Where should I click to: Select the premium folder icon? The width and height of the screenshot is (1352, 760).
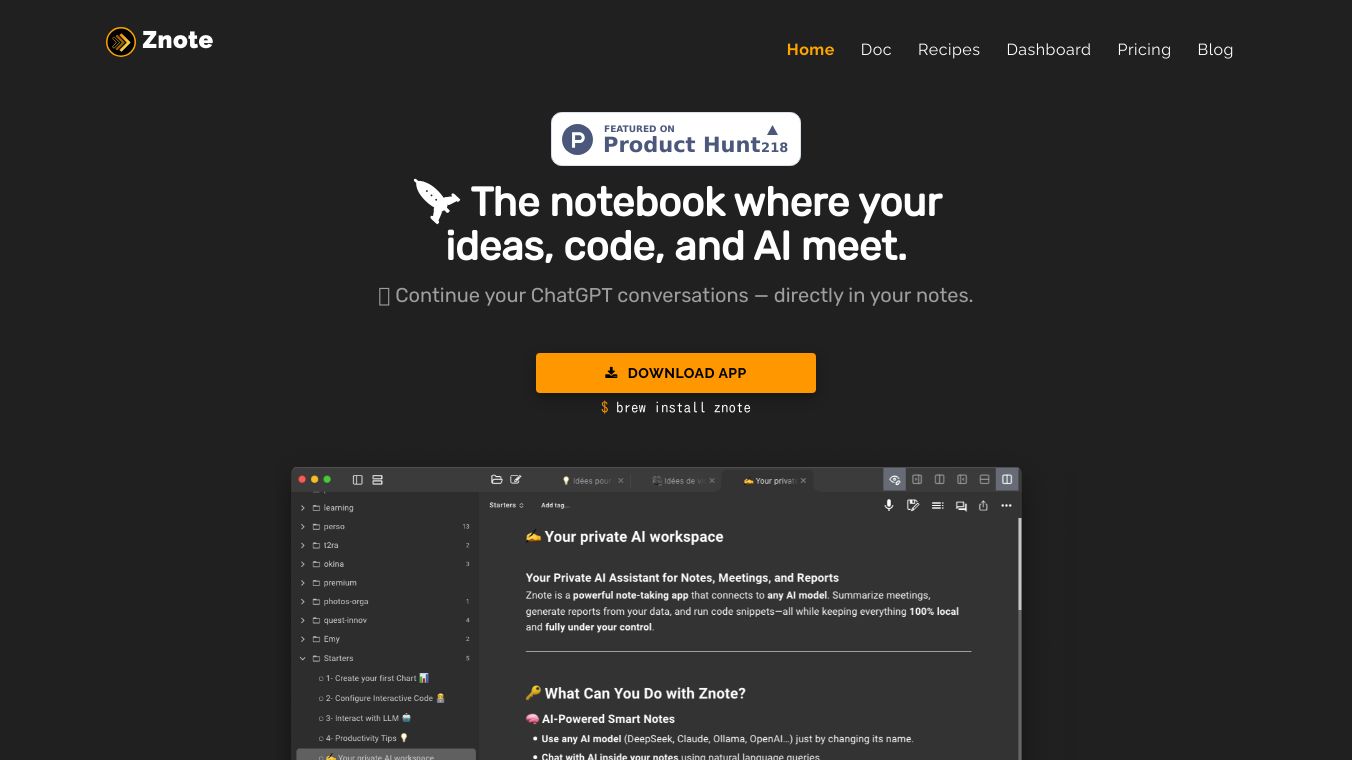tap(316, 583)
